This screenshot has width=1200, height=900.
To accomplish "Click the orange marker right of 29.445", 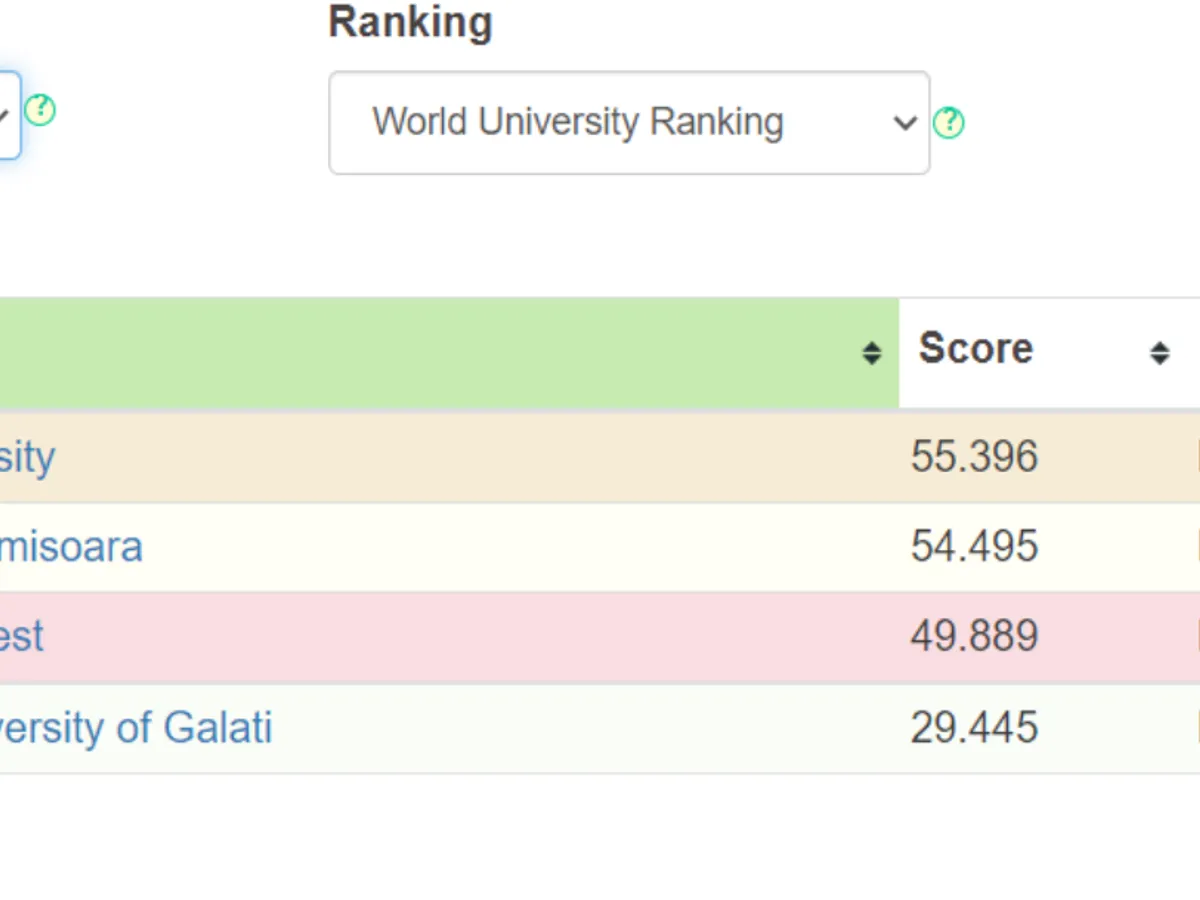I will [1197, 728].
